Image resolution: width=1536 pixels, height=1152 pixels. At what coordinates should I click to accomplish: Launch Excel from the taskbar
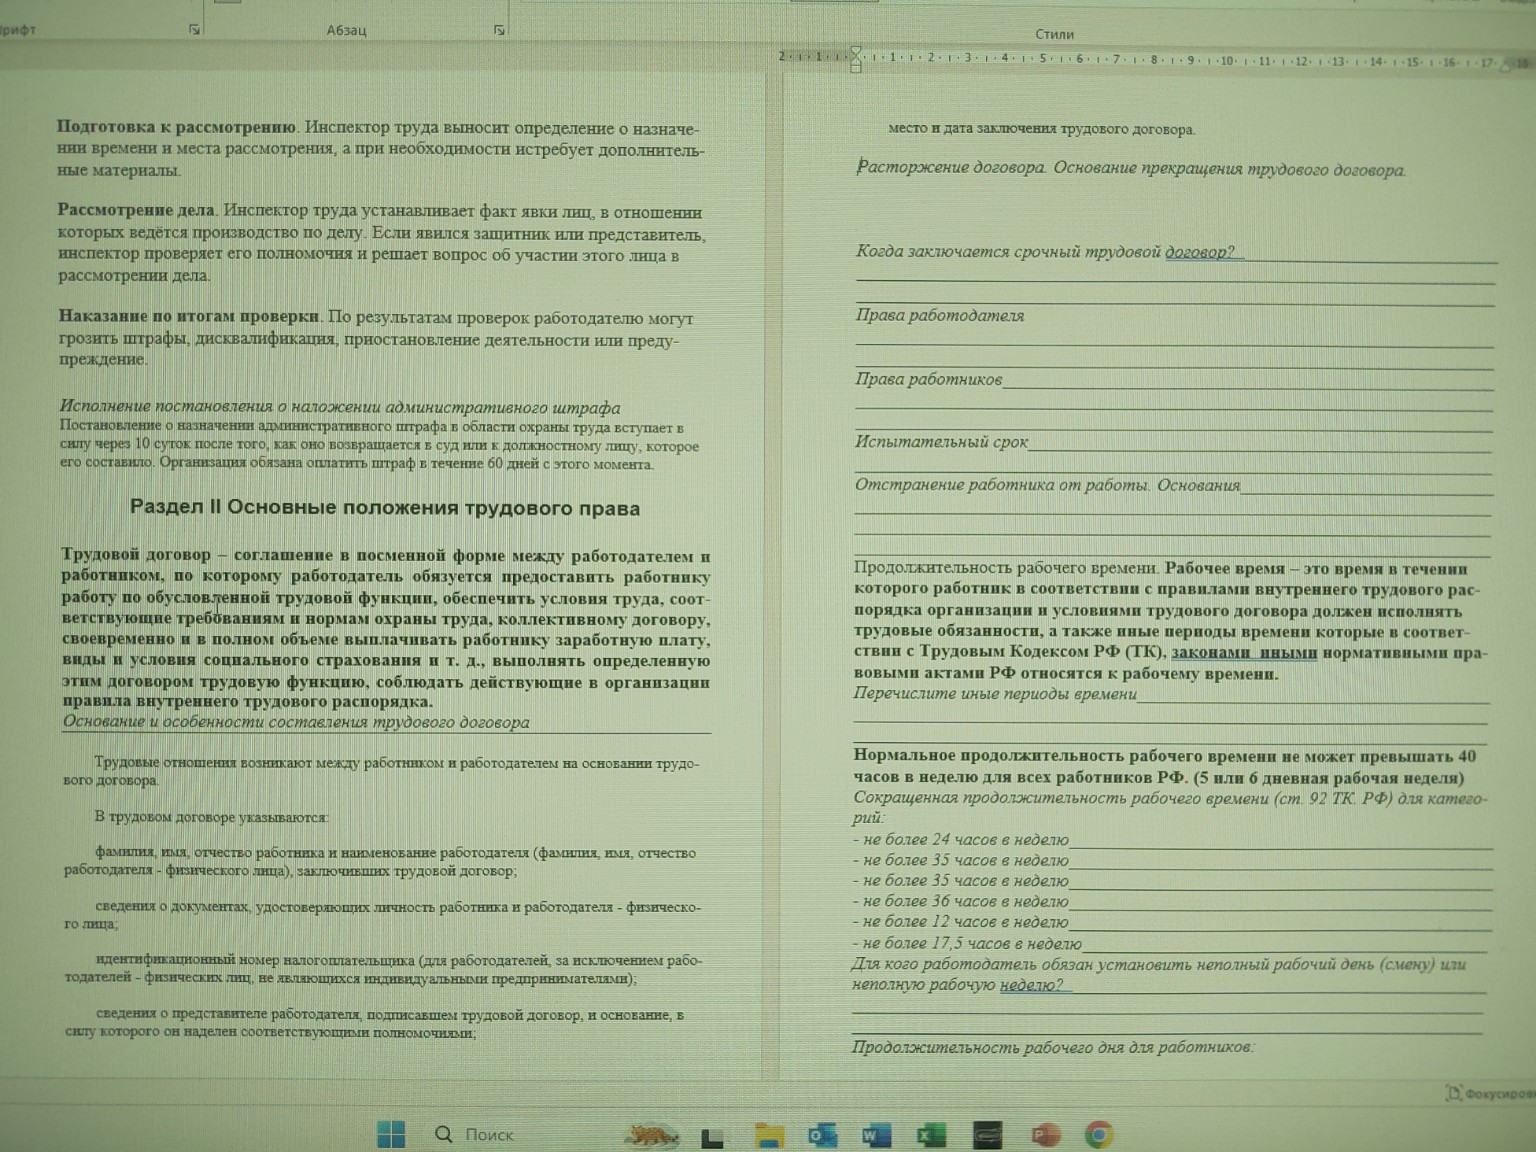click(x=931, y=1135)
